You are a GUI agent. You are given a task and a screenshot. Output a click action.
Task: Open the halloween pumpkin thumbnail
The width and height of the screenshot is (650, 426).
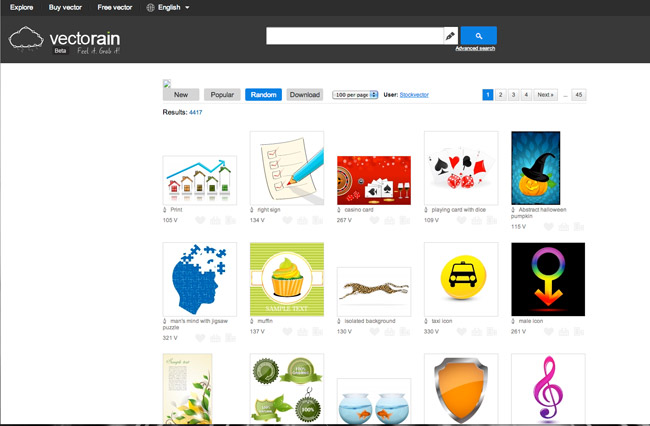coord(536,168)
